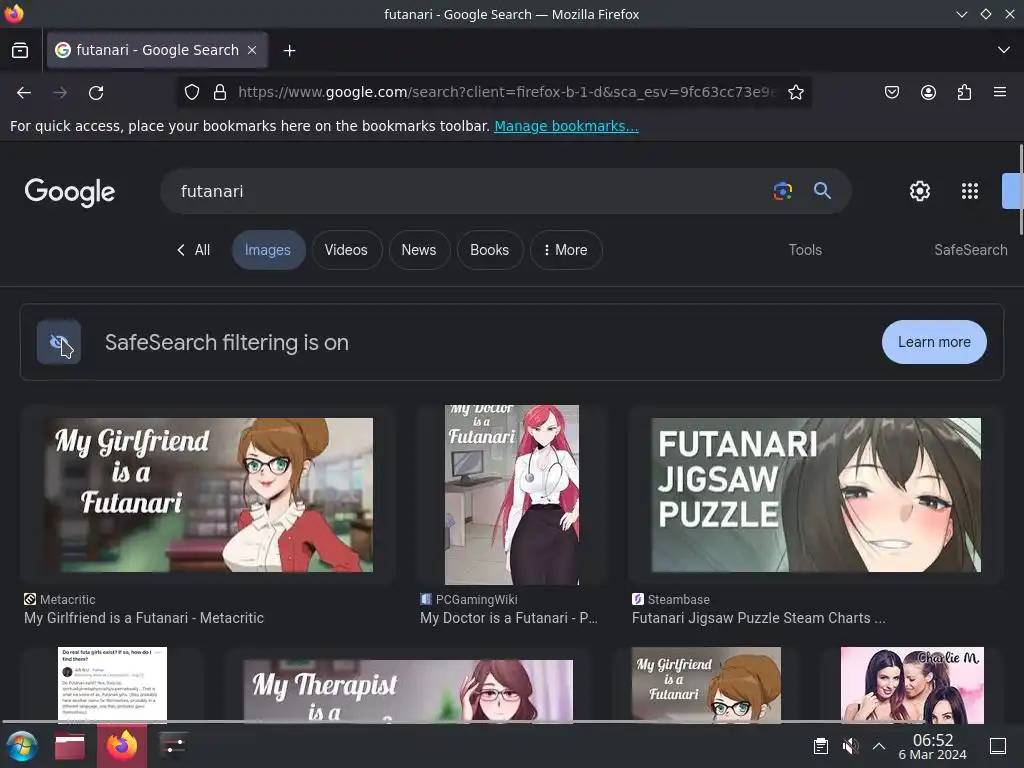1024x768 pixels.
Task: Click the site security padlock icon
Action: pos(220,93)
